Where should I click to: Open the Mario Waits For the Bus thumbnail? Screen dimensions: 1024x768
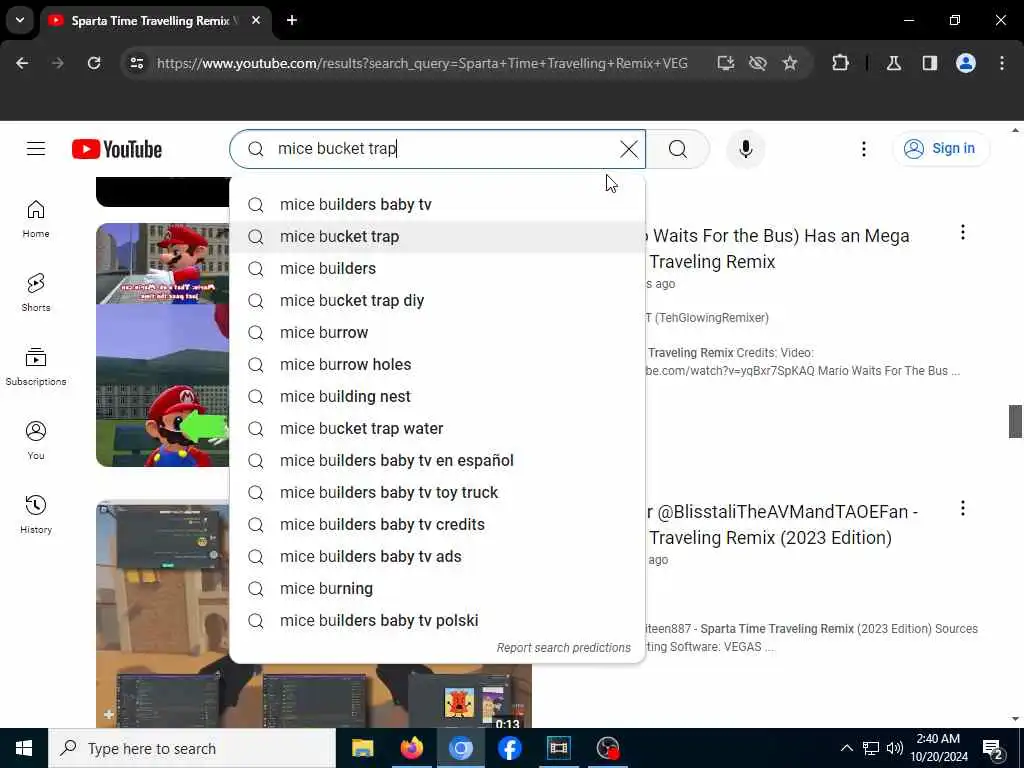163,345
